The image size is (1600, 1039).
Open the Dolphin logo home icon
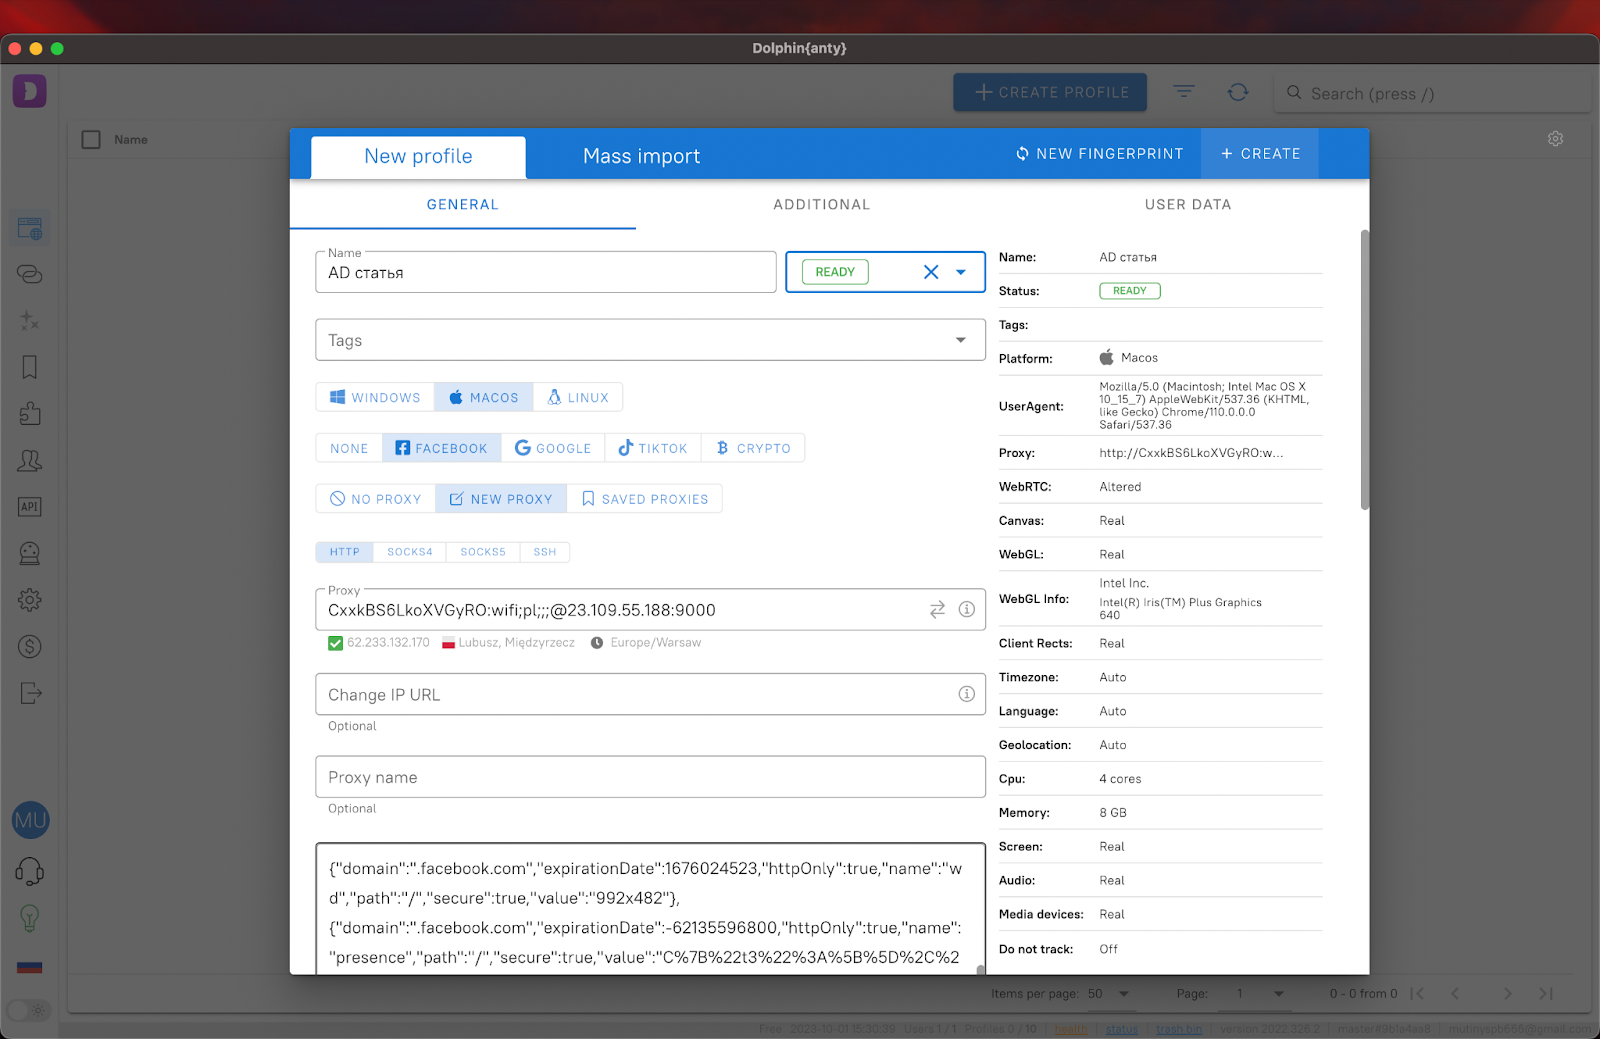30,91
